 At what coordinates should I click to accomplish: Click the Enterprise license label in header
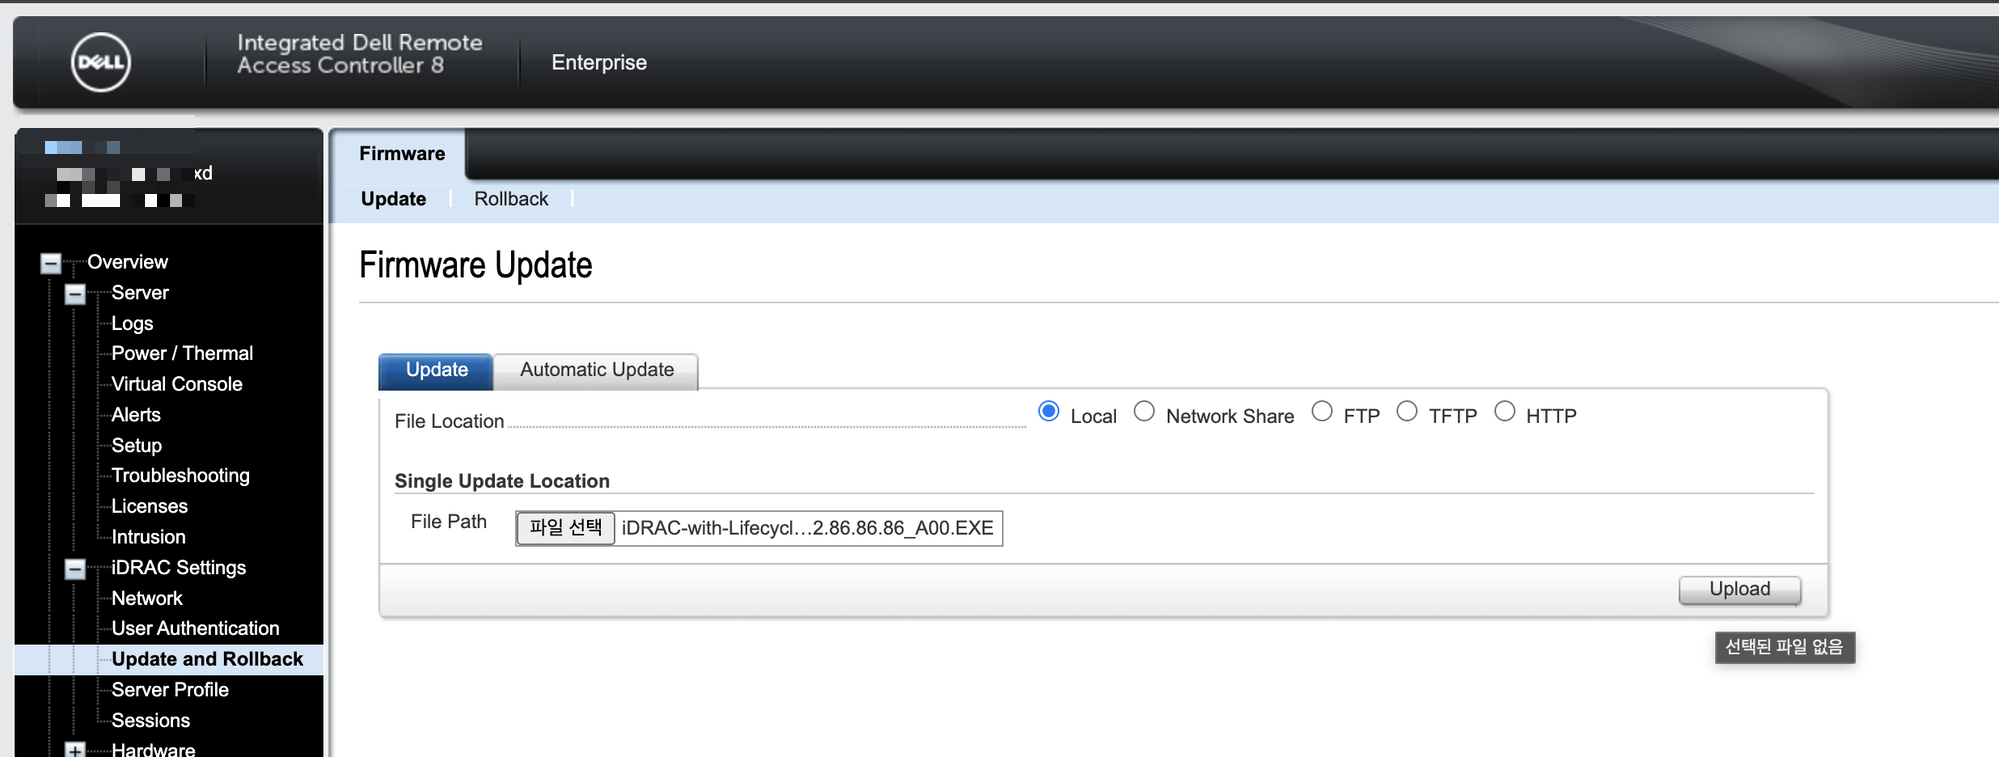[599, 63]
